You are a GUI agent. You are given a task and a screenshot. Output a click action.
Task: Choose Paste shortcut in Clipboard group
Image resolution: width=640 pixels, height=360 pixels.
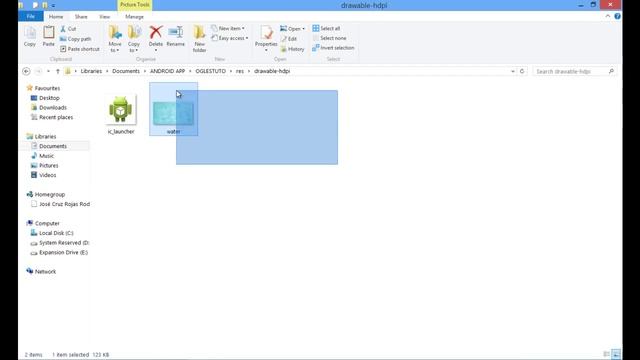pos(80,49)
